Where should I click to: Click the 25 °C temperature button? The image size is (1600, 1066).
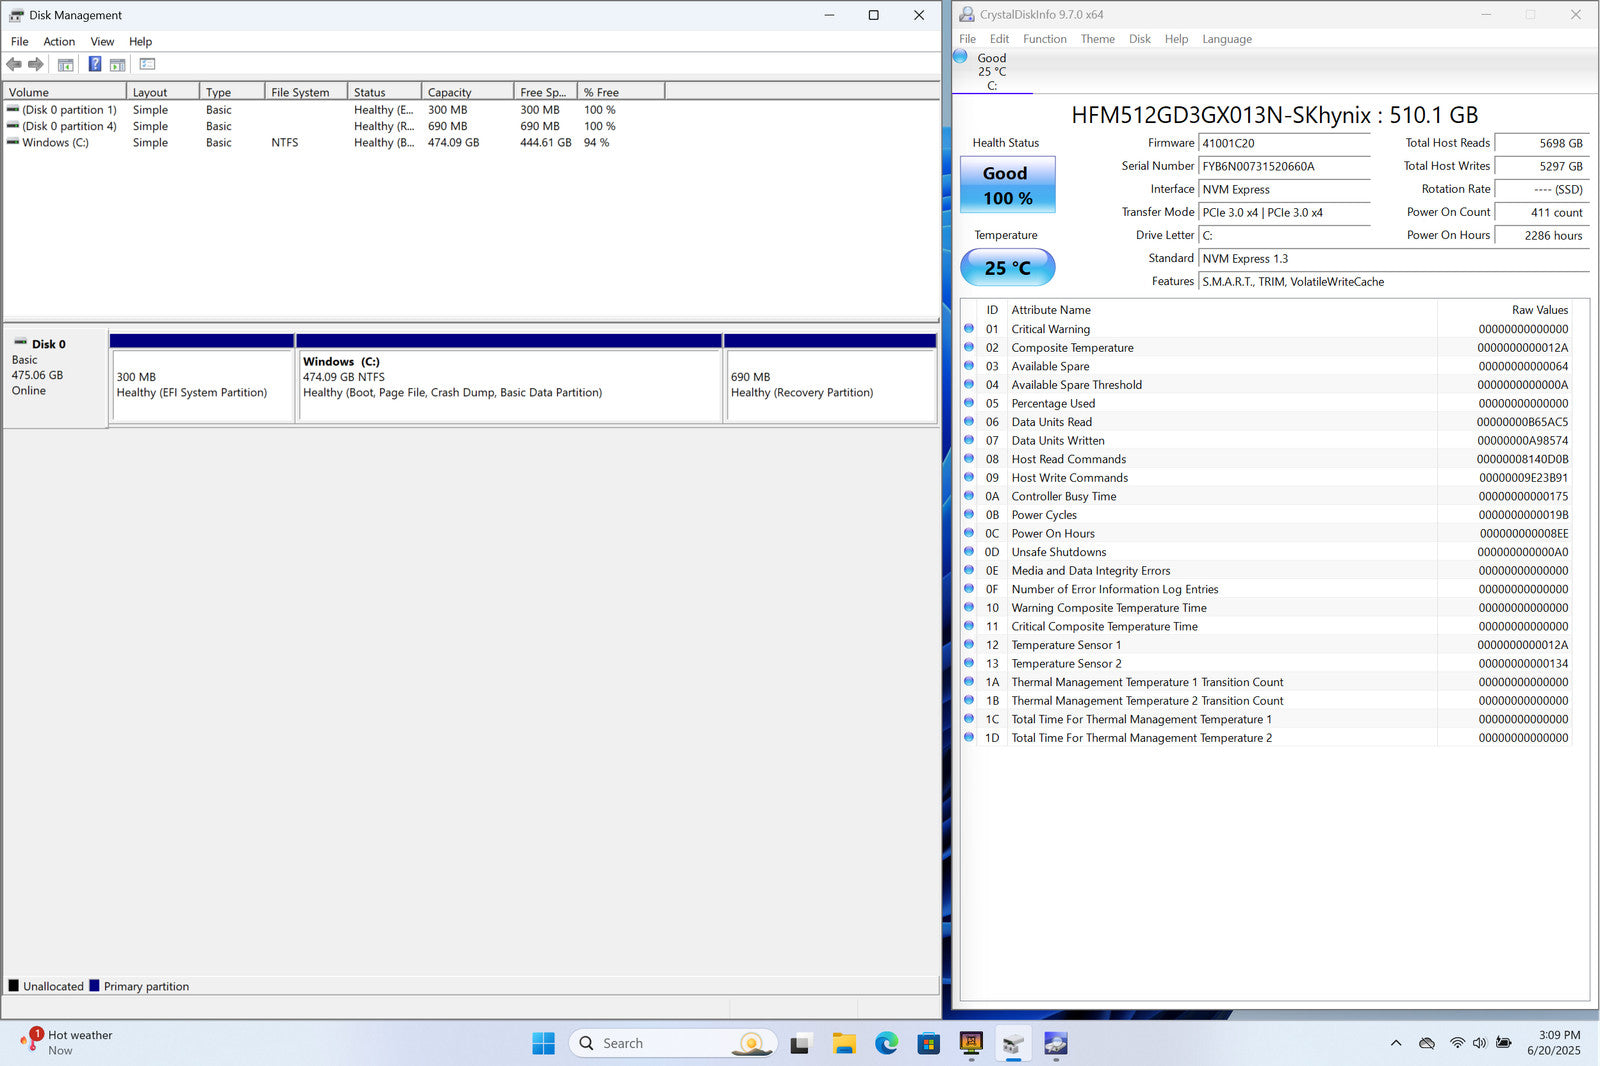coord(1007,267)
